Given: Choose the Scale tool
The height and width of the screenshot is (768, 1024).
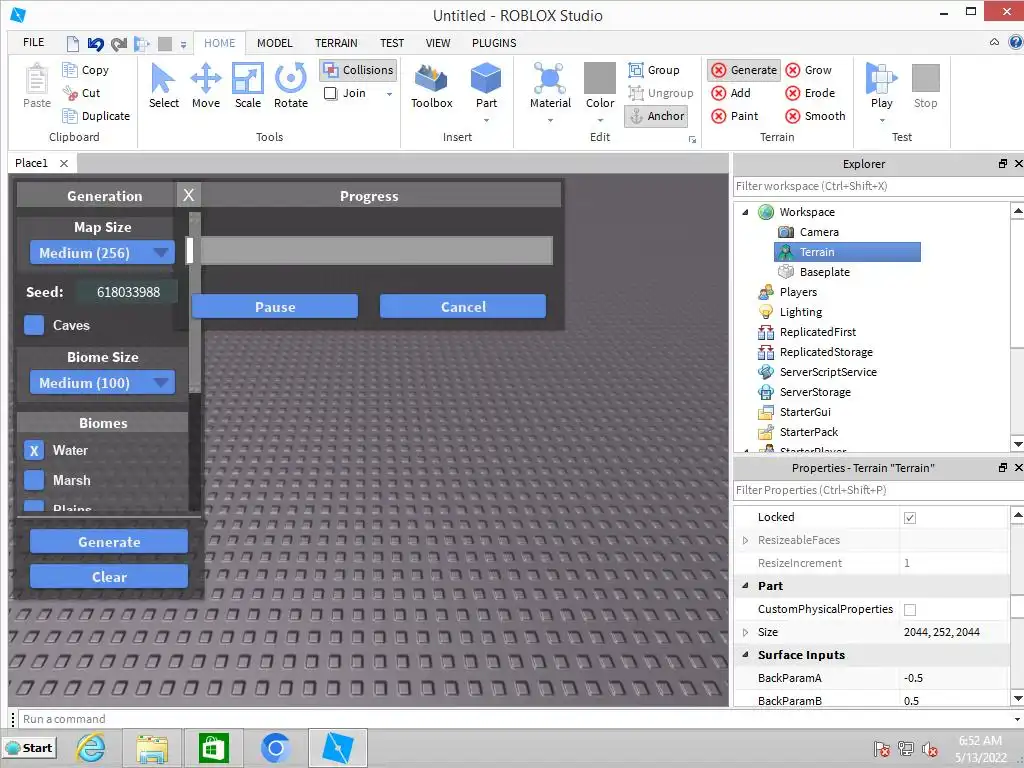Looking at the screenshot, I should click(248, 86).
